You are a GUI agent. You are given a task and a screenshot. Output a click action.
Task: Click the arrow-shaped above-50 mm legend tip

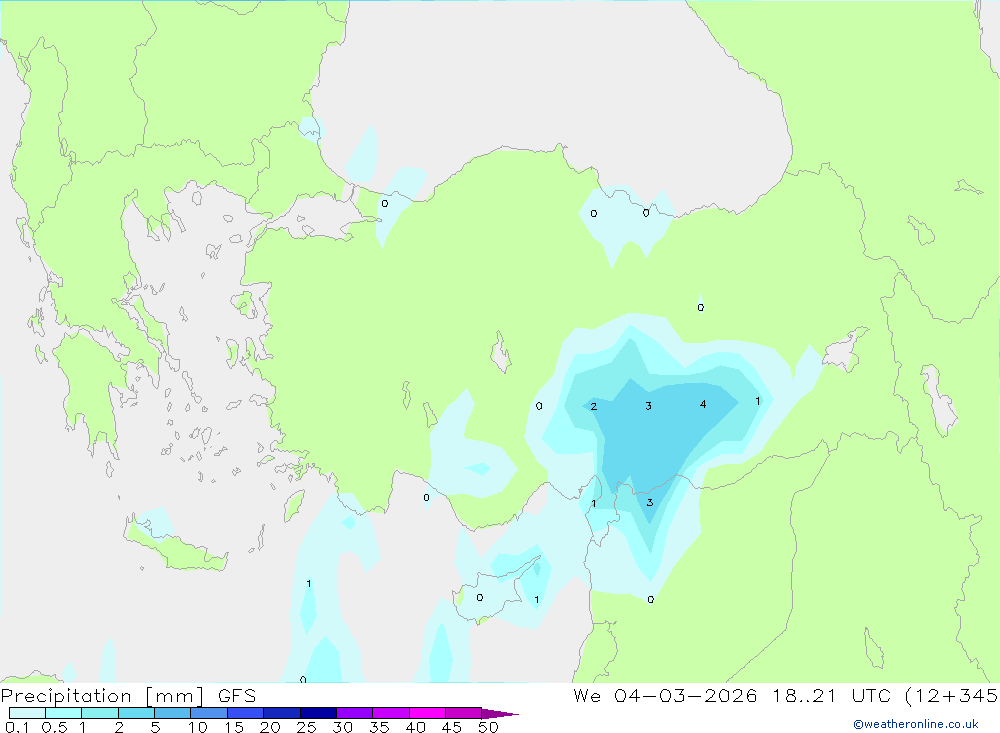[x=499, y=713]
